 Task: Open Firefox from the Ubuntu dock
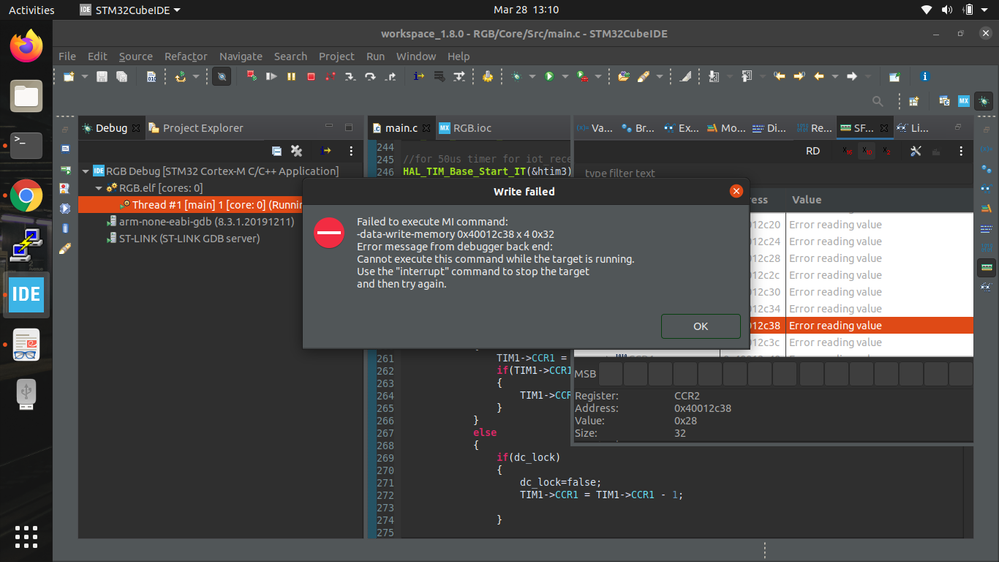26,47
